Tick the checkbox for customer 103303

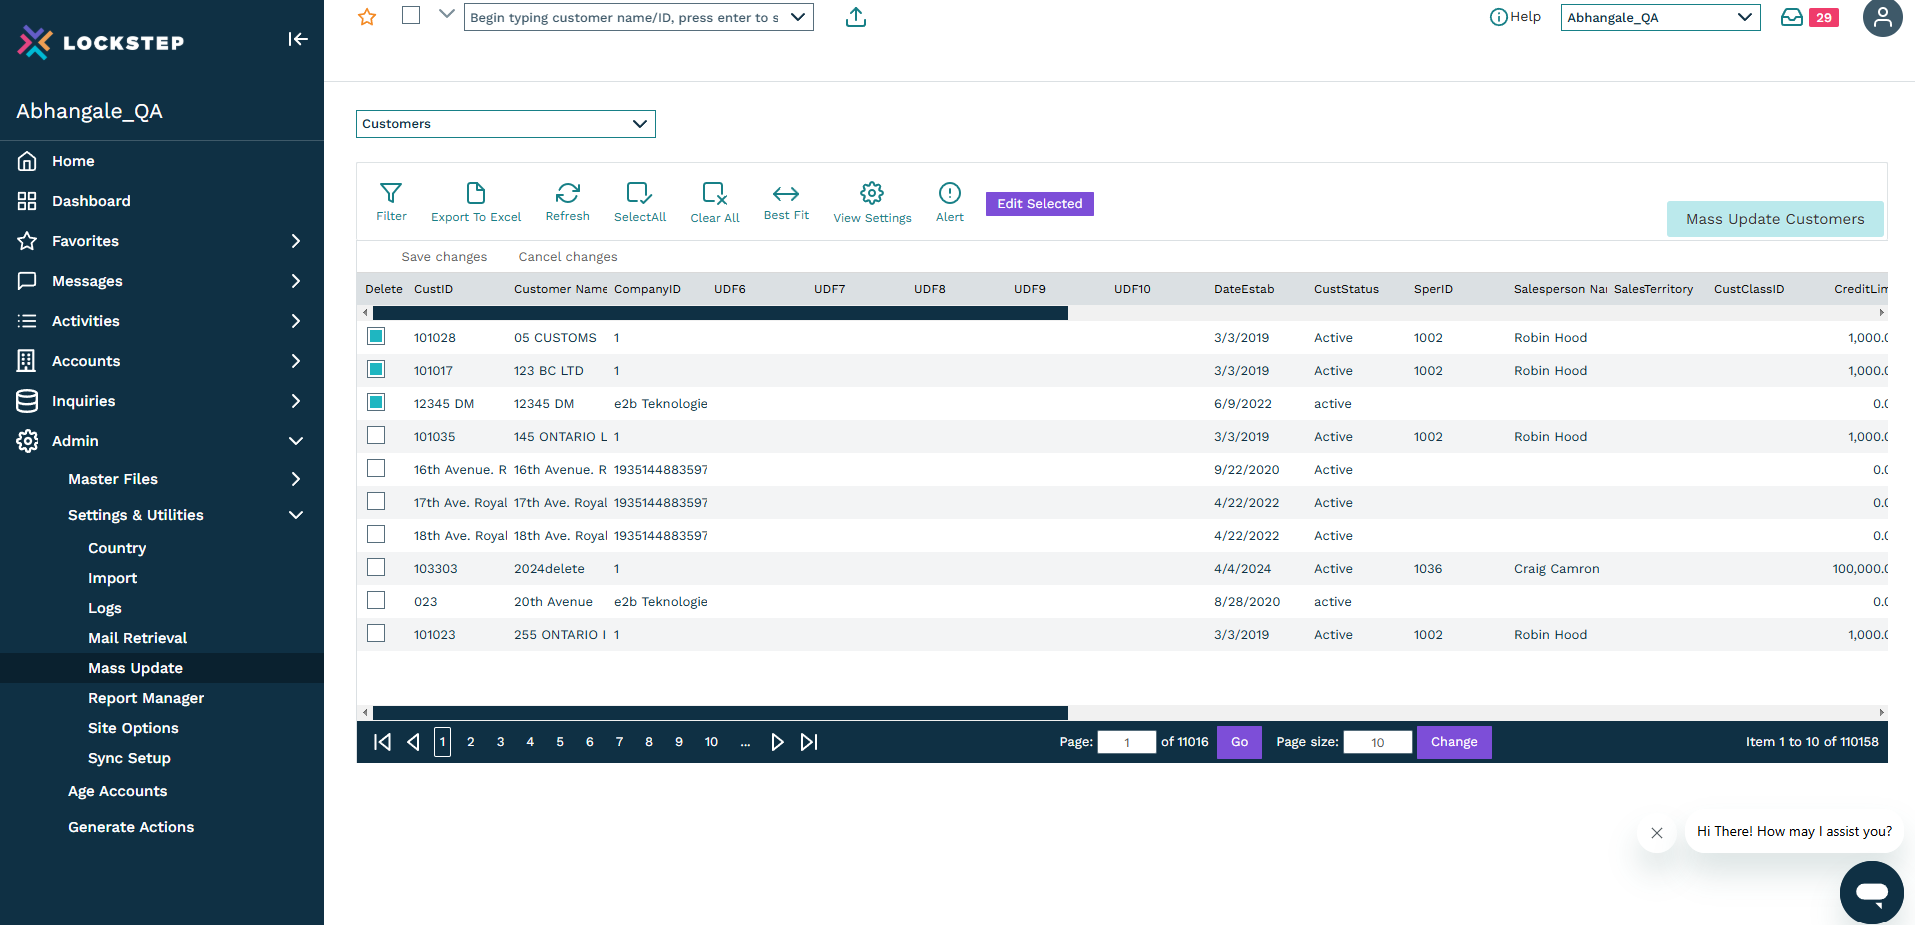[376, 568]
